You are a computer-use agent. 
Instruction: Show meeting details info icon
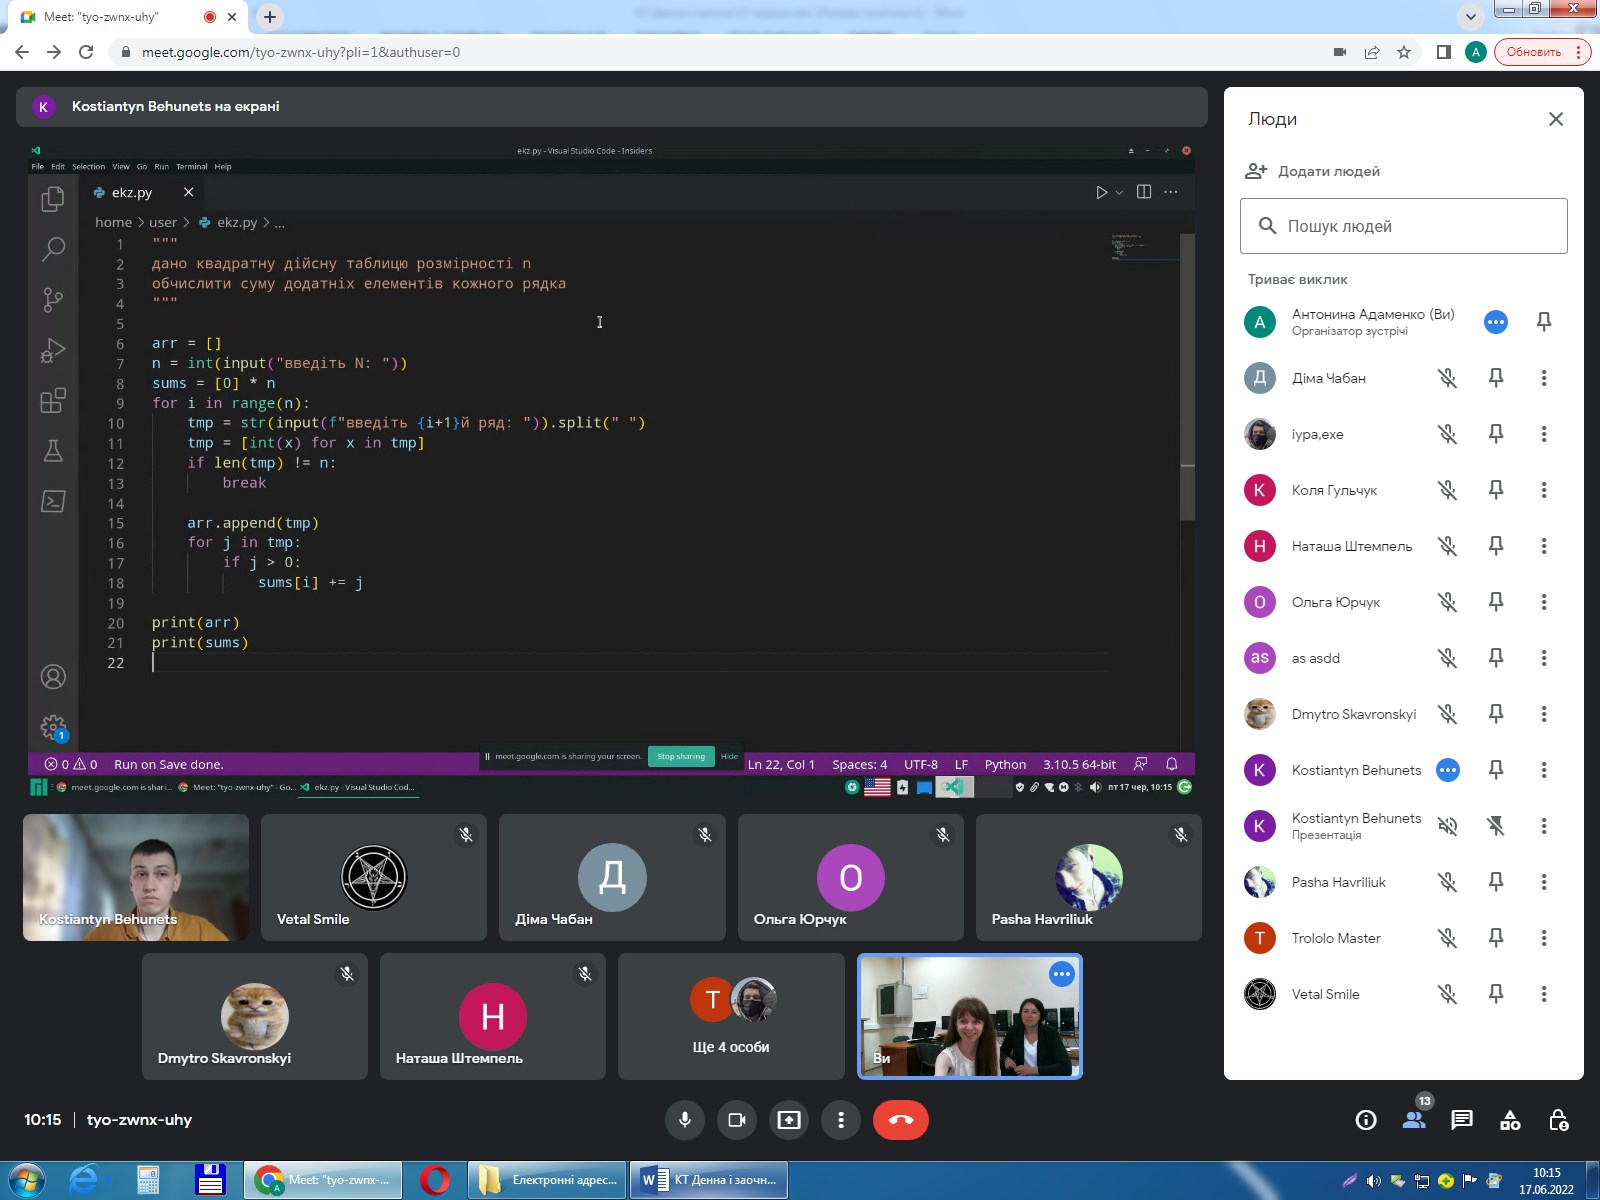click(x=1366, y=1120)
